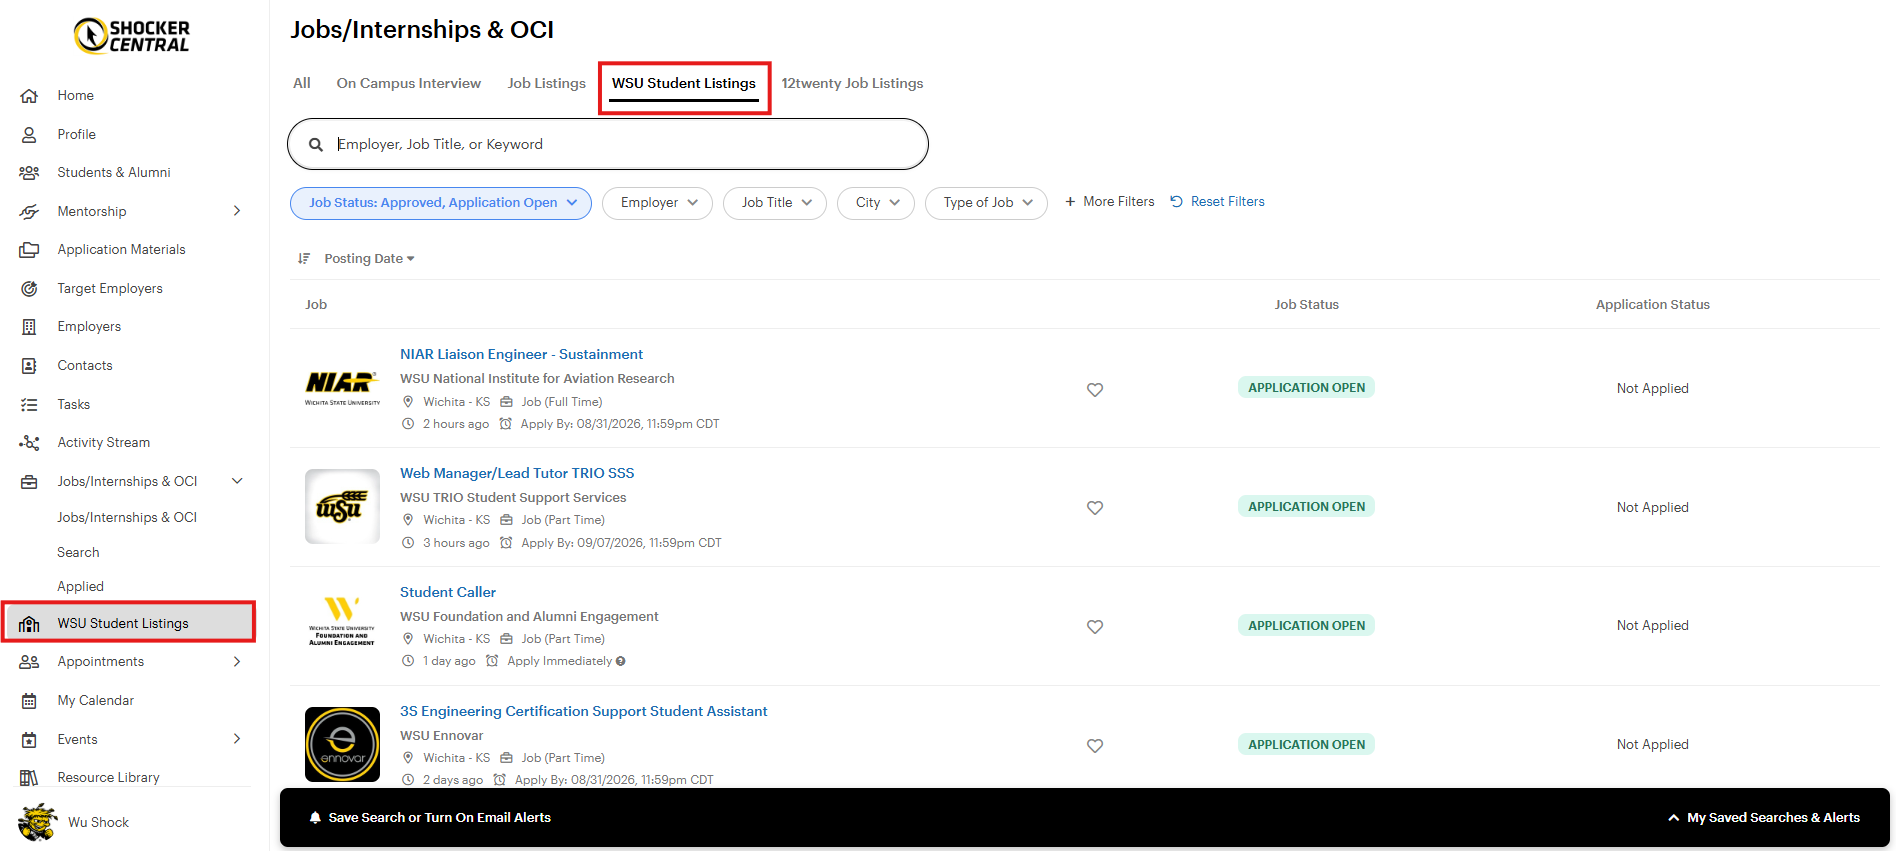Favorite the Web Manager/Lead Tutor TRIO SSS job
Viewport: 1896px width, 851px height.
1095,508
